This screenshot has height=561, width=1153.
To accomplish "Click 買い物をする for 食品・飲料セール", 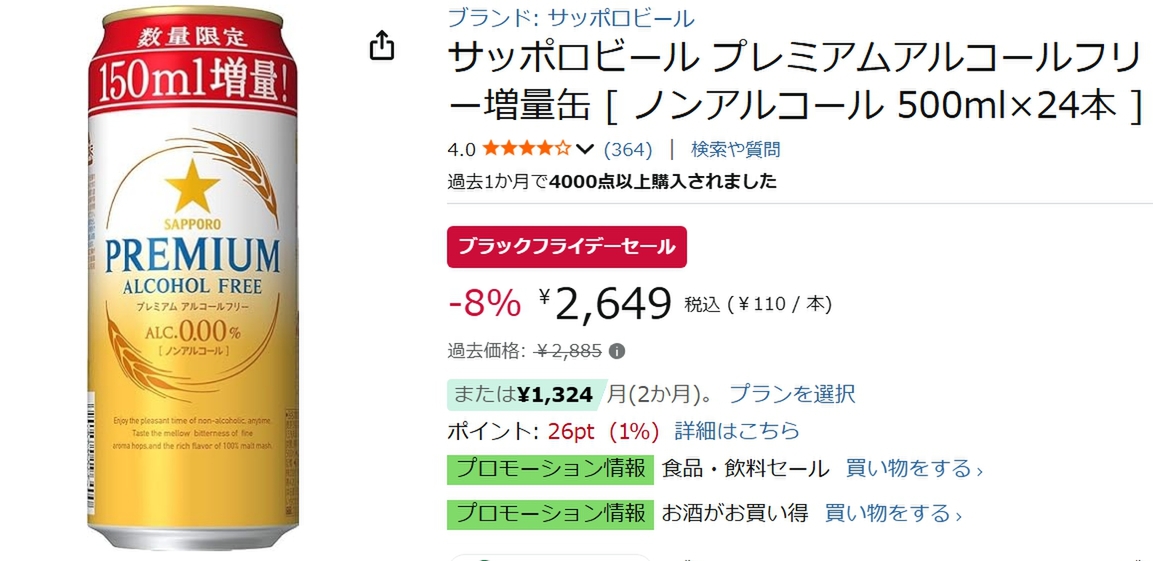I will coord(914,469).
